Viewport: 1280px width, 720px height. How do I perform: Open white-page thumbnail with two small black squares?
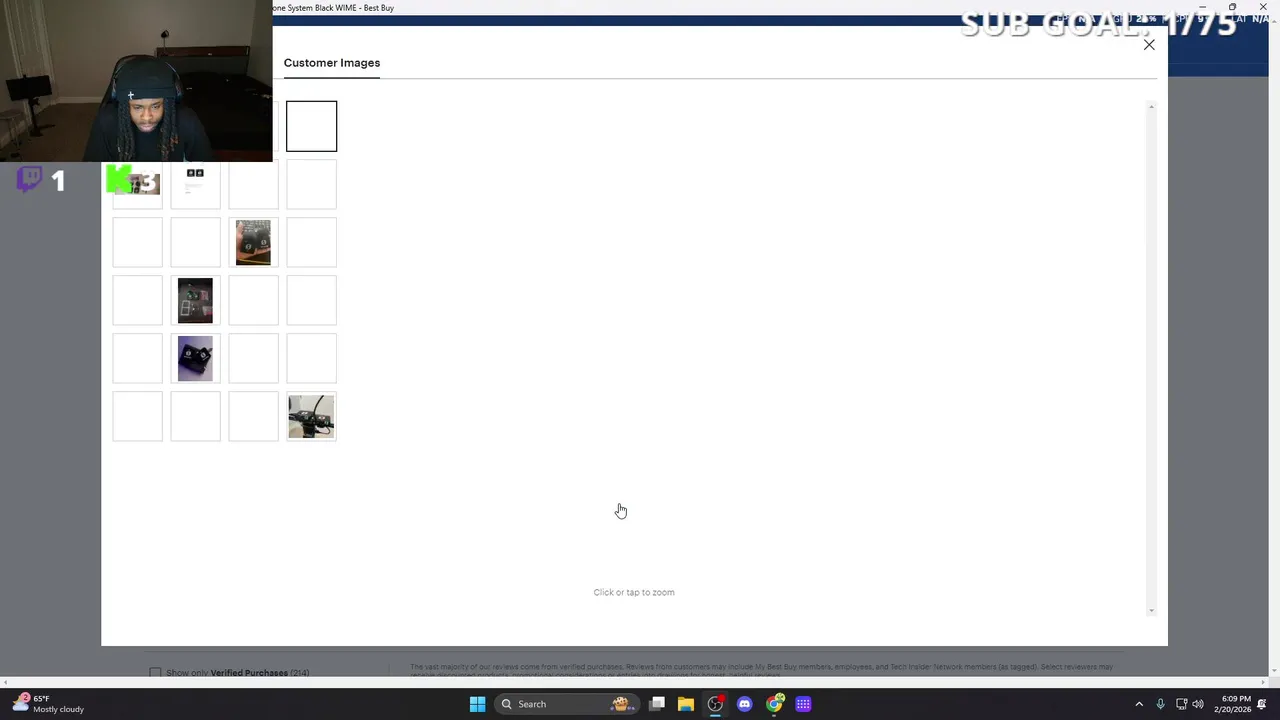pyautogui.click(x=195, y=185)
